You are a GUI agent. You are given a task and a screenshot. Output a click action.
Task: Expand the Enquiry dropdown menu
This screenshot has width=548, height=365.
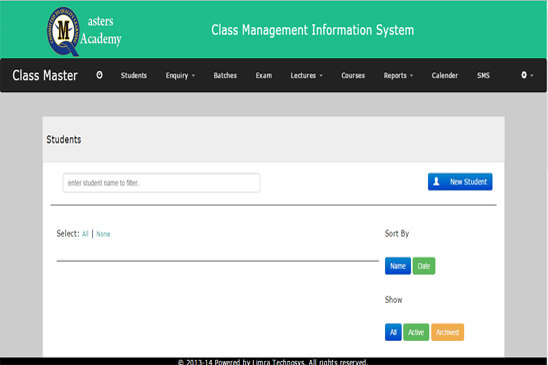click(x=180, y=76)
